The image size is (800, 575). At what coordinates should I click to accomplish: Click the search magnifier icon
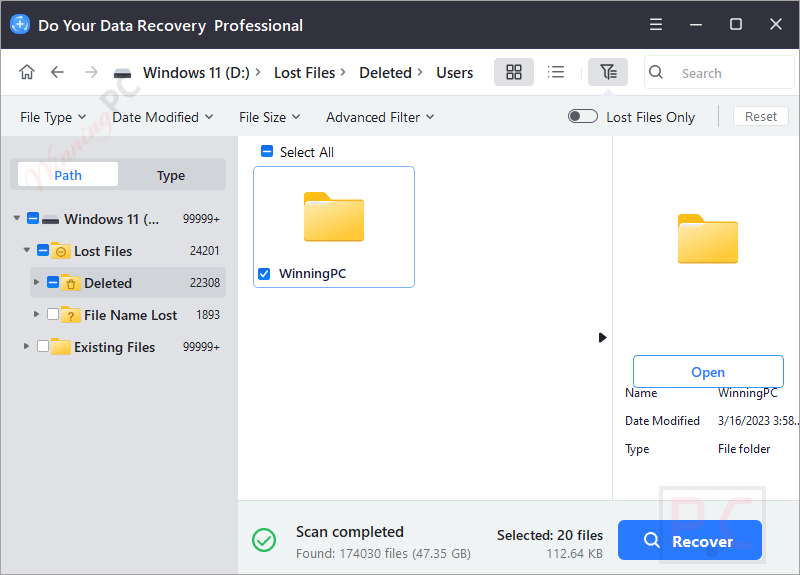click(656, 72)
